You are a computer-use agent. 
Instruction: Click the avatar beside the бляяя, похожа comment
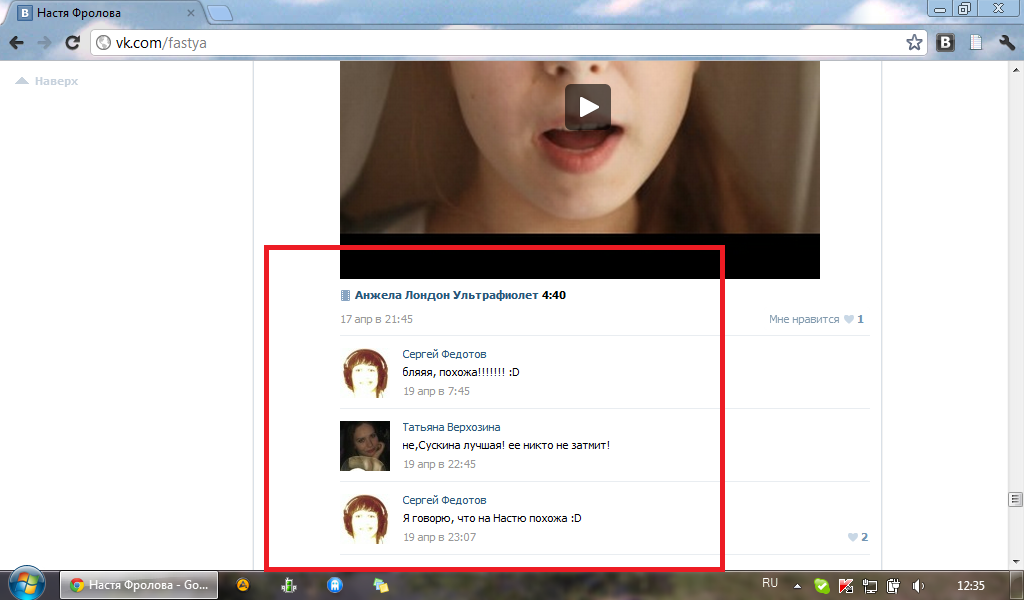tap(365, 373)
